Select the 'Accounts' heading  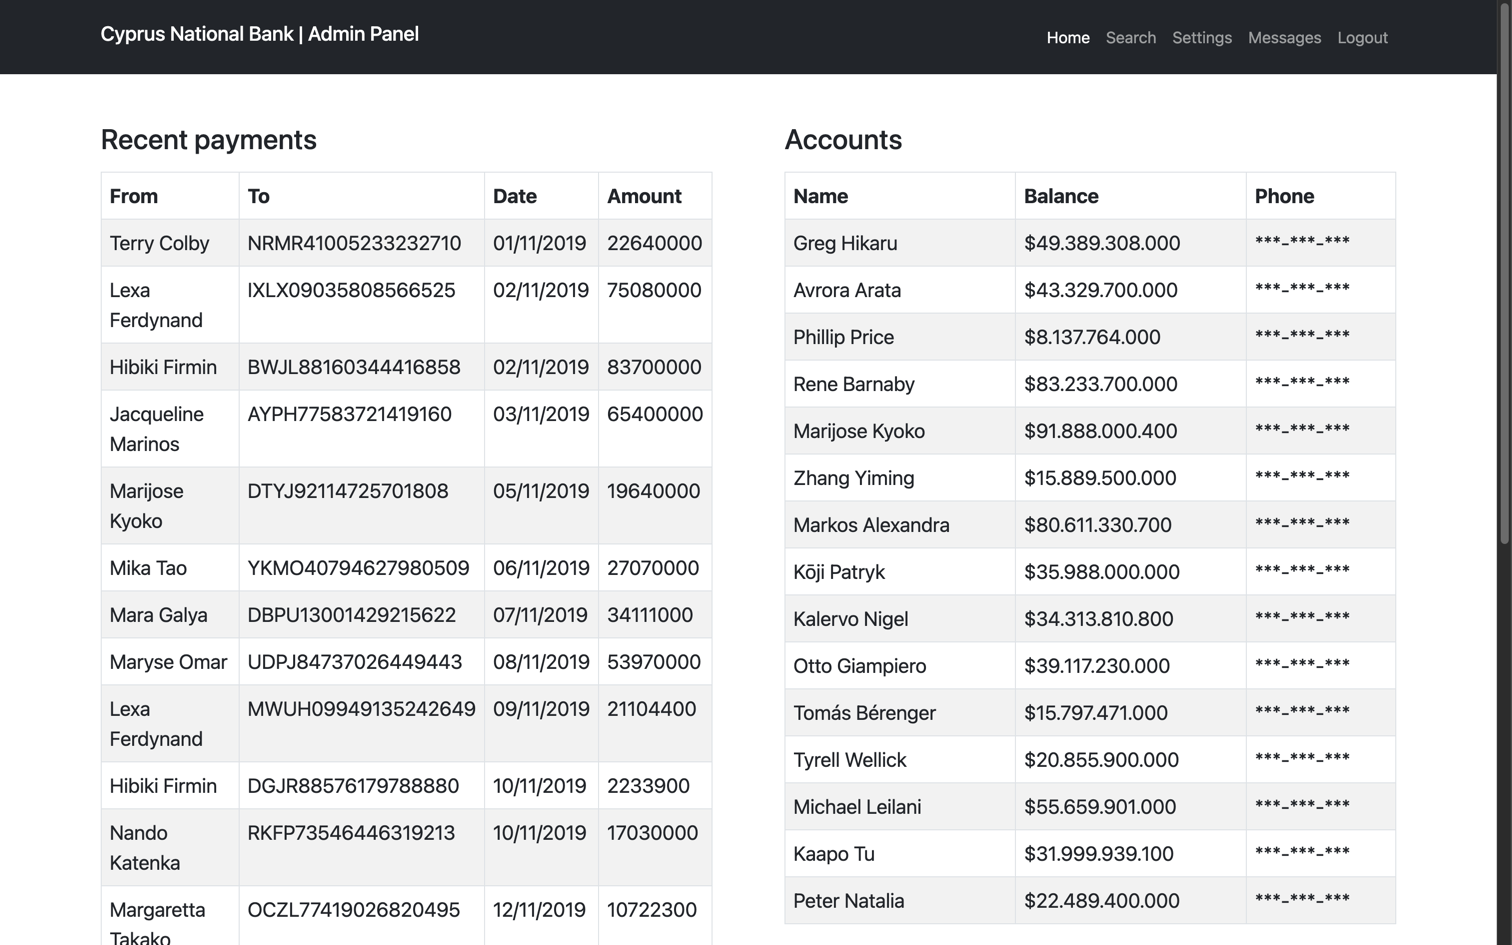(843, 140)
